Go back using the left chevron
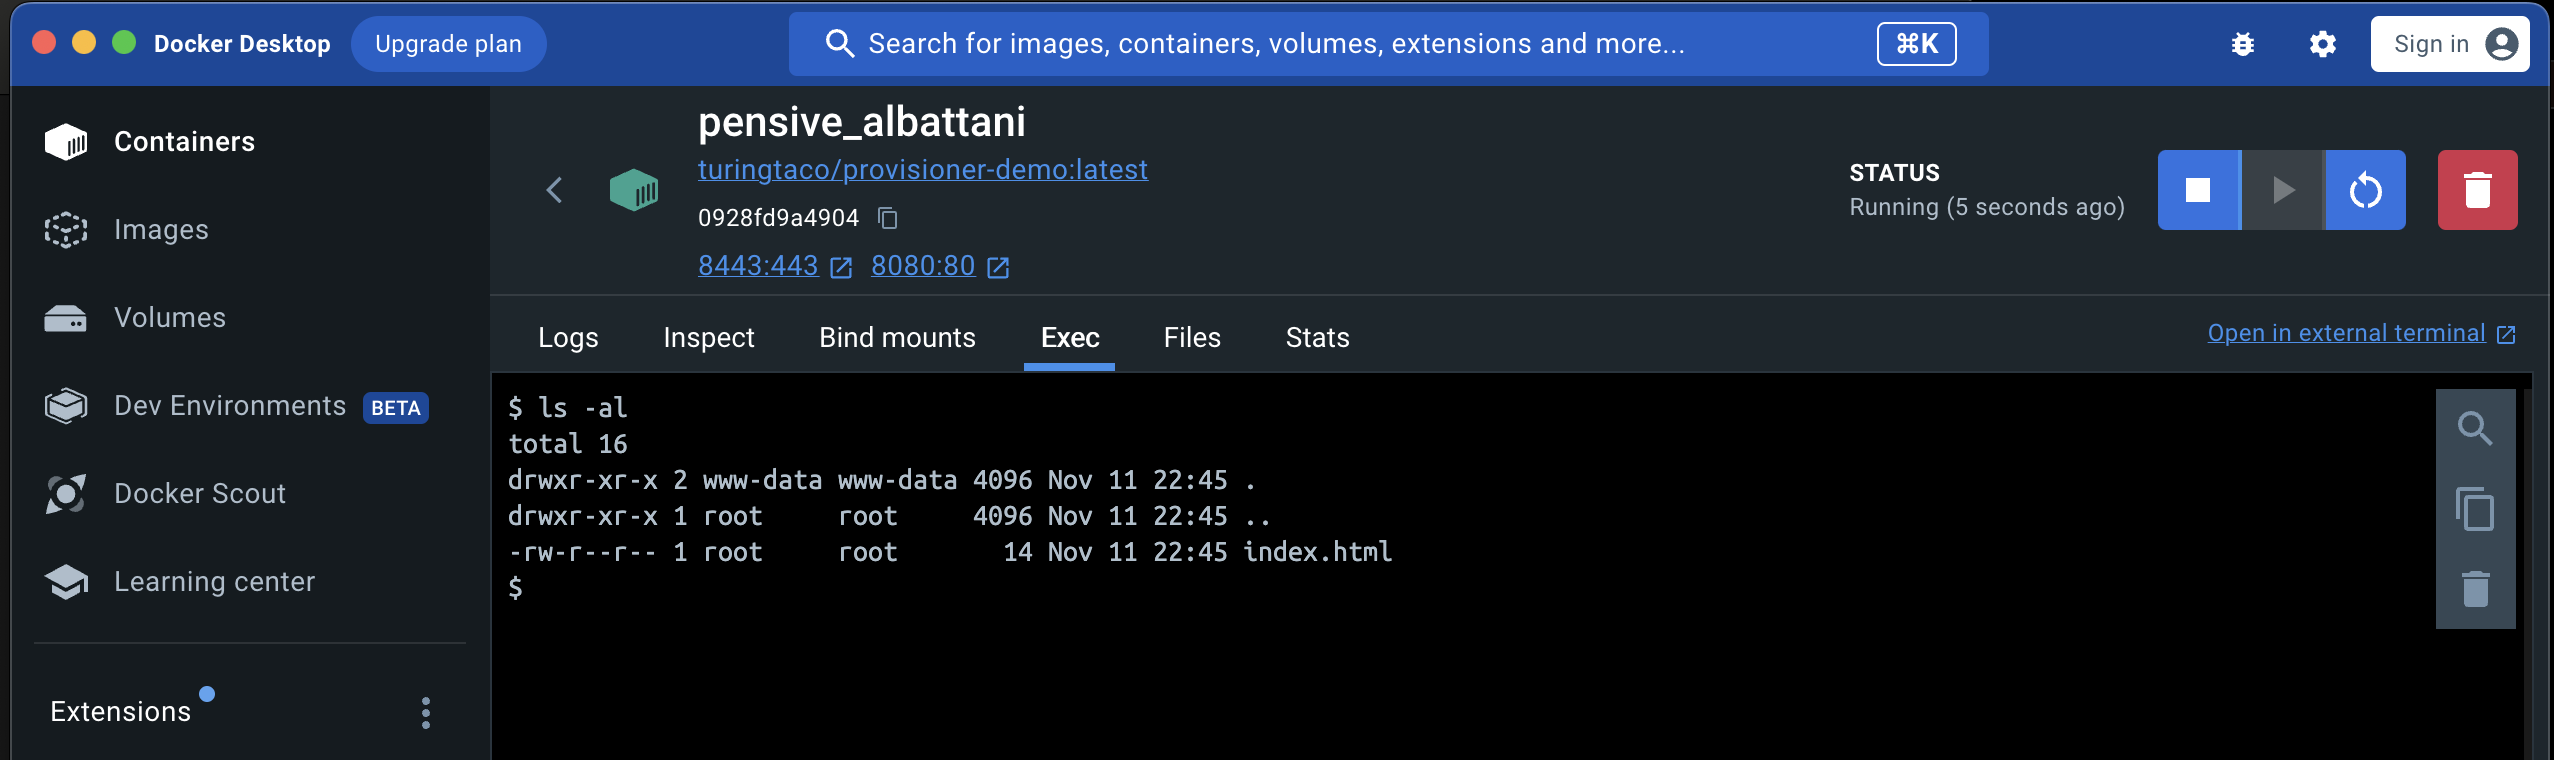 pos(555,190)
